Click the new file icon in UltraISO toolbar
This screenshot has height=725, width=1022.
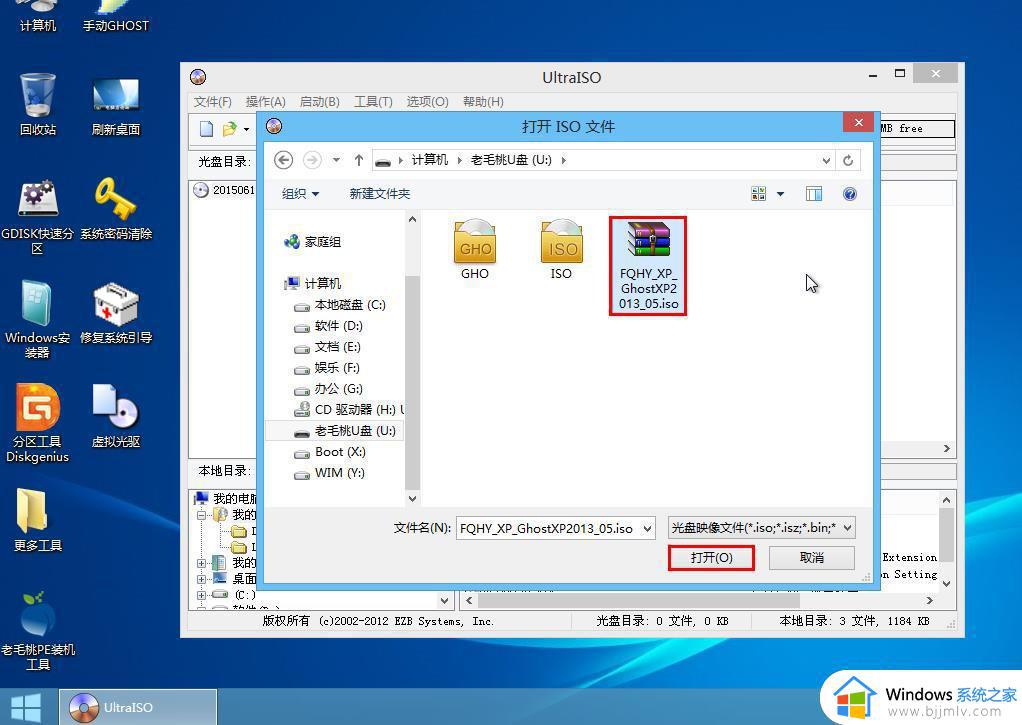(x=206, y=129)
